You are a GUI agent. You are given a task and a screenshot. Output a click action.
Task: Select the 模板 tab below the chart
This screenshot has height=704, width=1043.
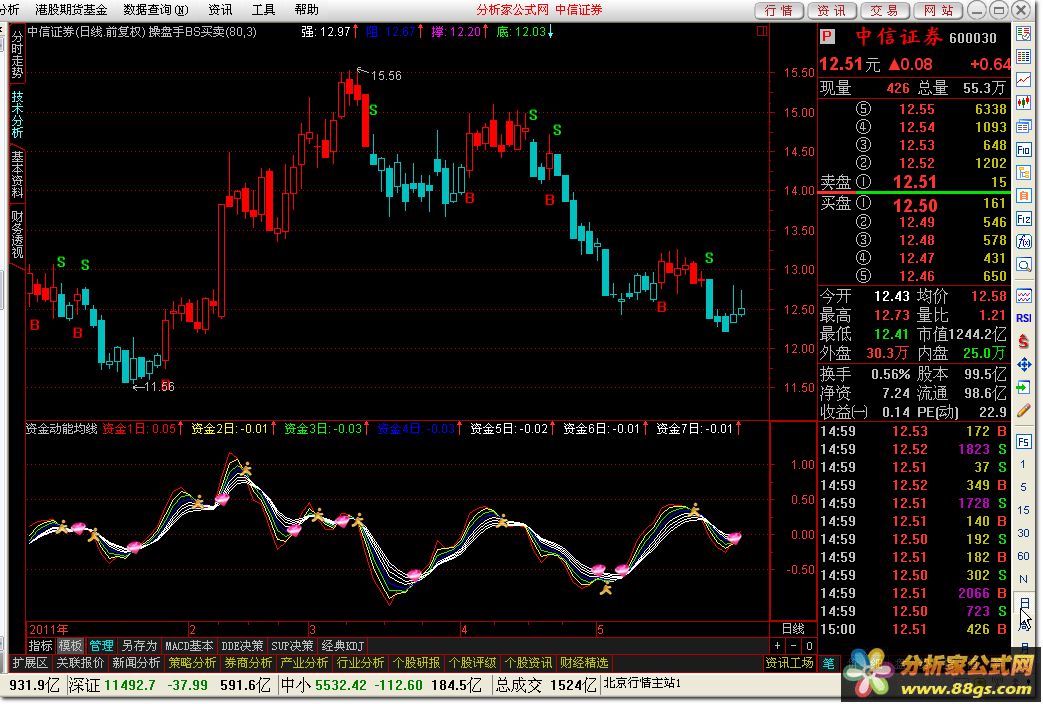tap(70, 645)
